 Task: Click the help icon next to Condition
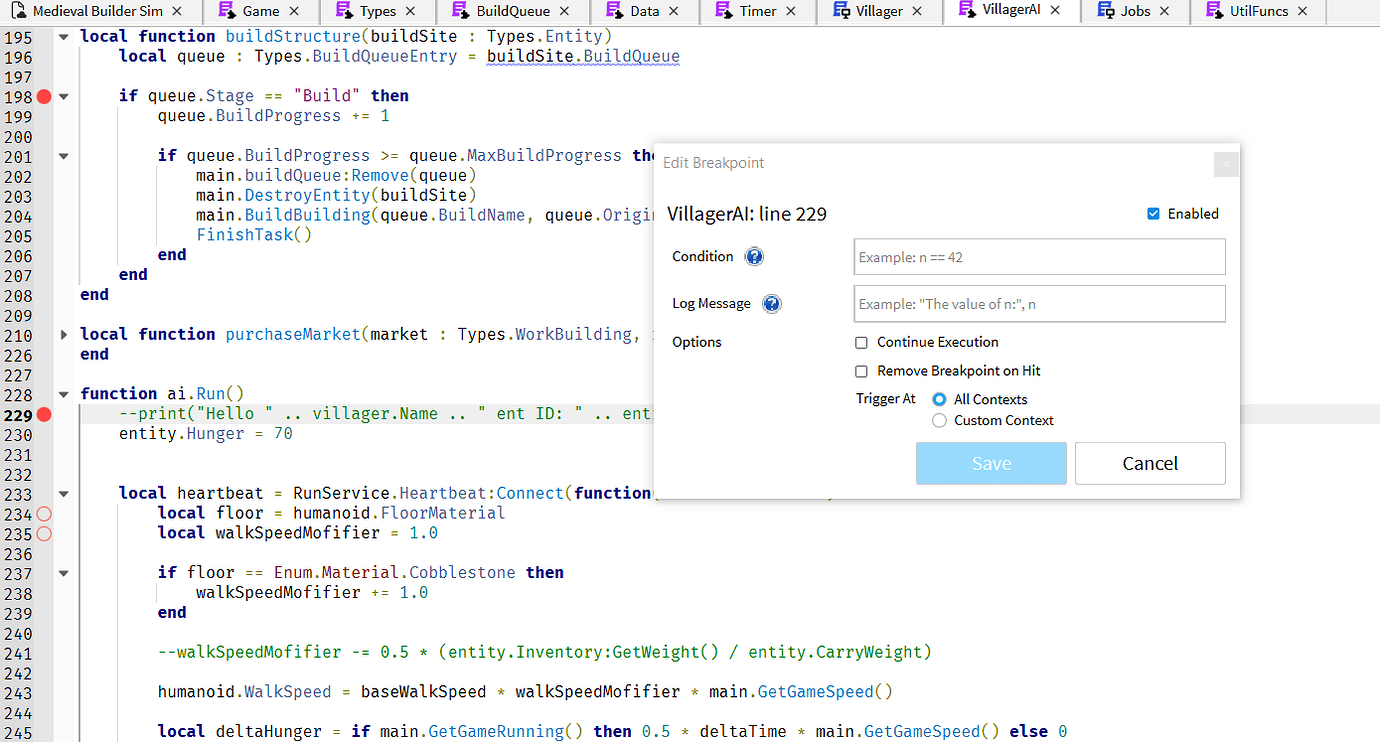754,256
